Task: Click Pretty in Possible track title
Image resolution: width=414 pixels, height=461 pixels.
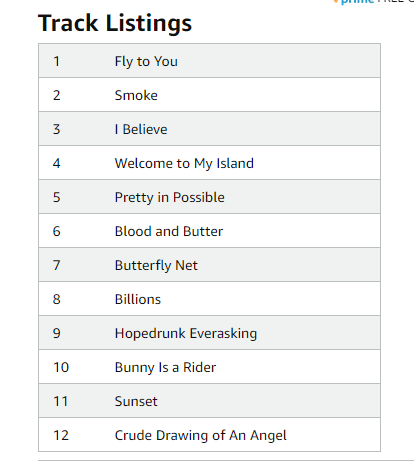Action: [x=170, y=197]
